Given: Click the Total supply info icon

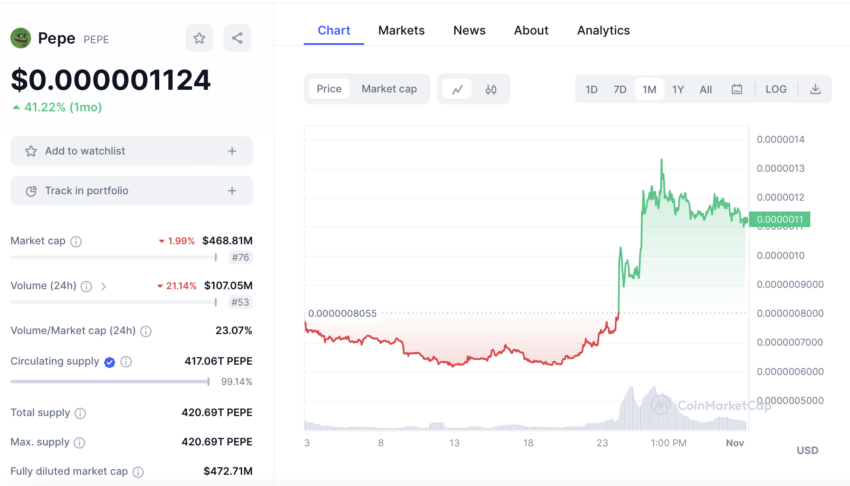Looking at the screenshot, I should pos(80,413).
